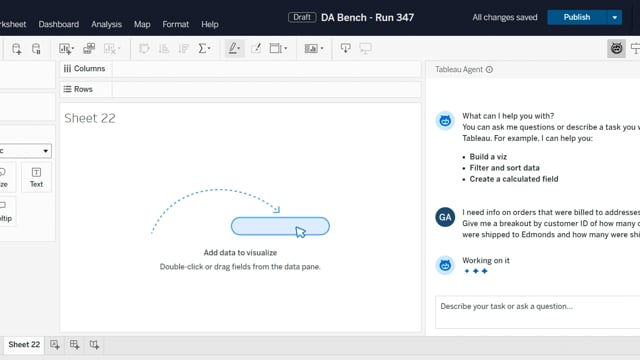Screen dimensions: 640x360
Task: Open the Help menu
Action: click(210, 24)
